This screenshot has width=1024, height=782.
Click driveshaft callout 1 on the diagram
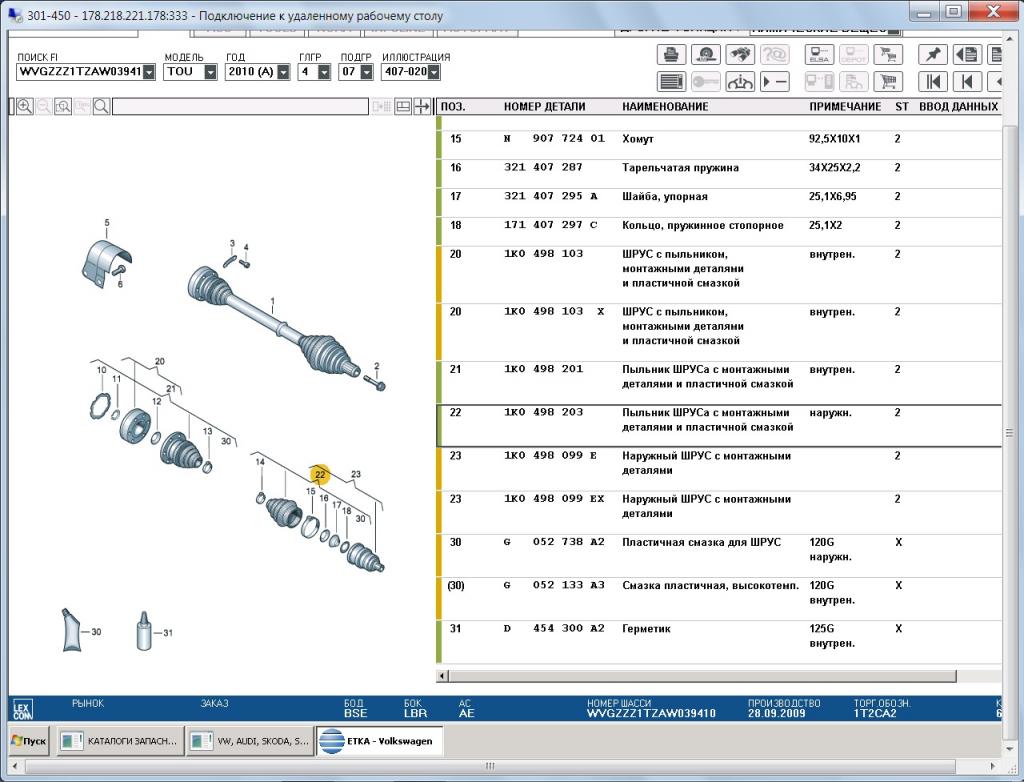click(273, 302)
